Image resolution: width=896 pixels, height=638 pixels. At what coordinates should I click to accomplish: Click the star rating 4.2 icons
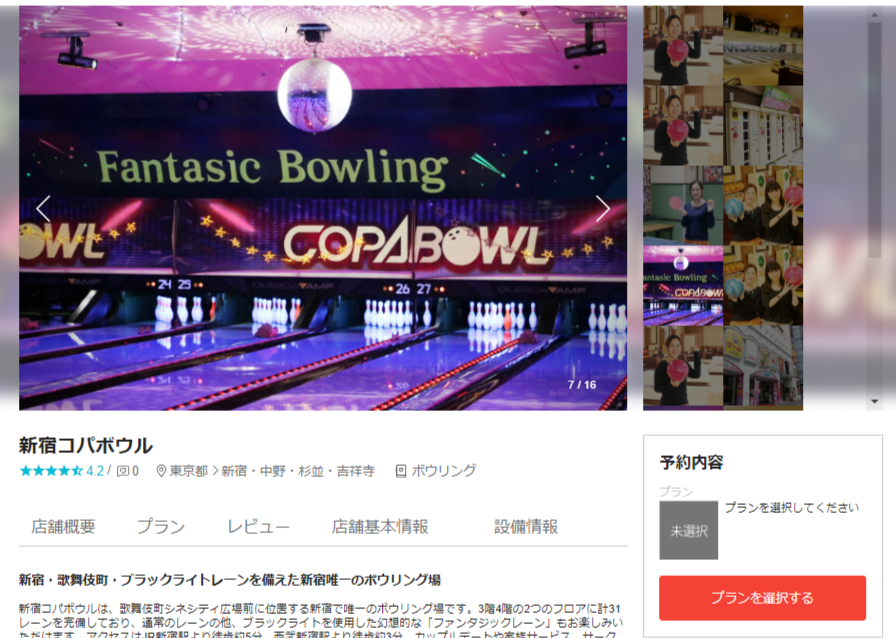click(x=51, y=471)
